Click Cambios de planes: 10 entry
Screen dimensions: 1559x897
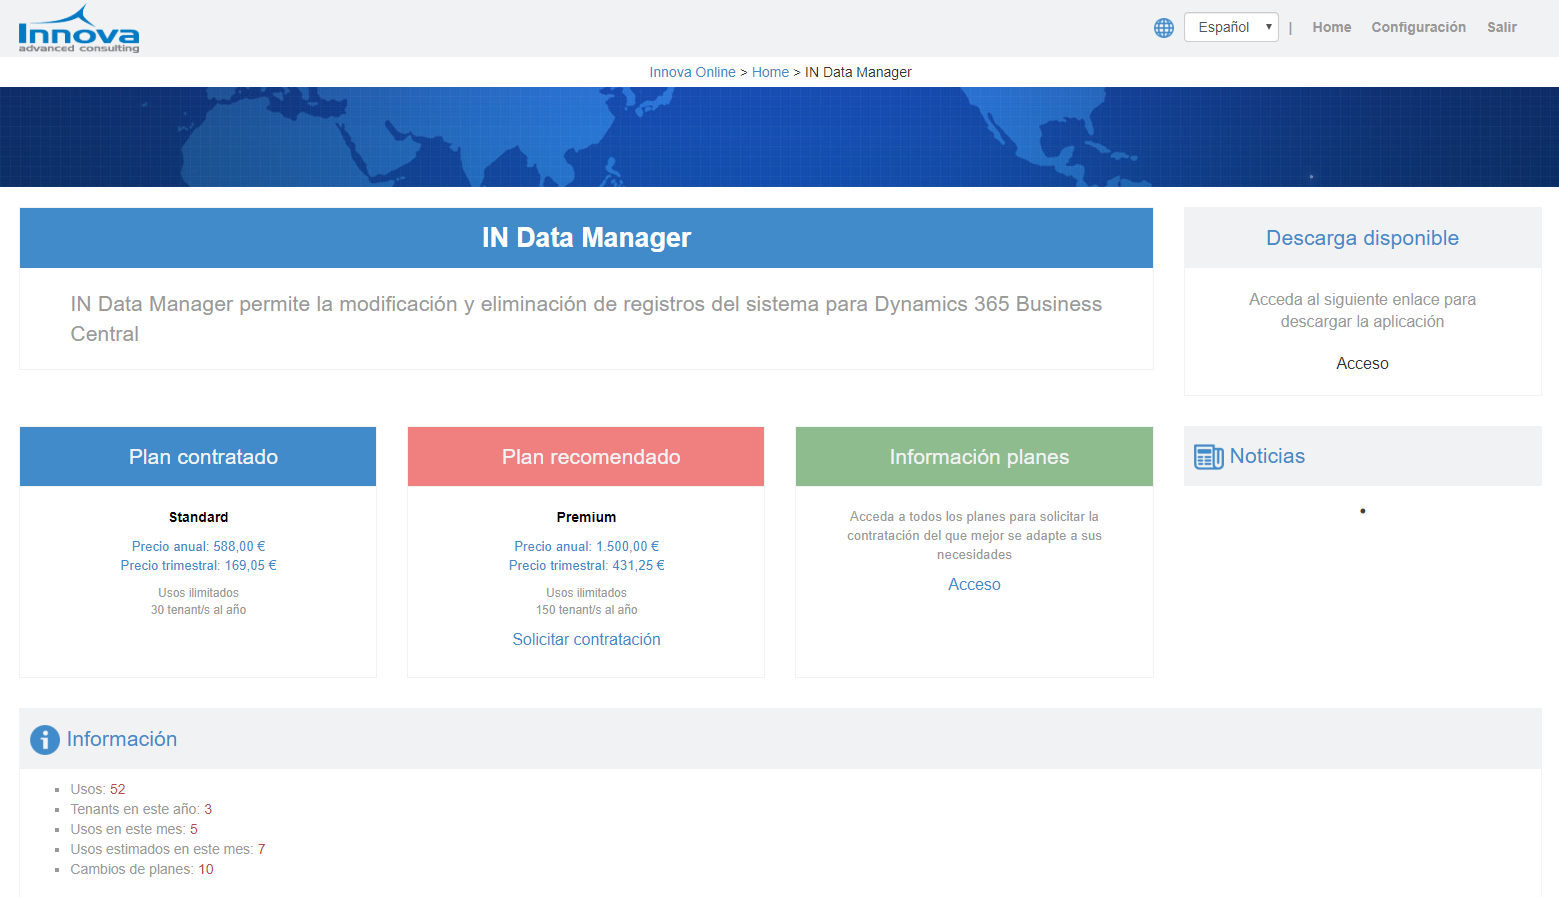(x=142, y=870)
